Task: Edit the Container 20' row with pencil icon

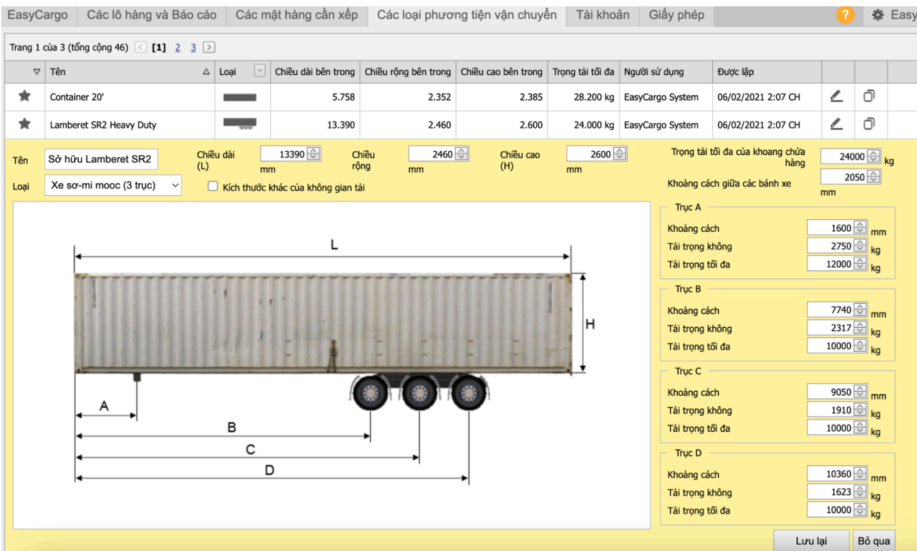Action: coord(836,97)
